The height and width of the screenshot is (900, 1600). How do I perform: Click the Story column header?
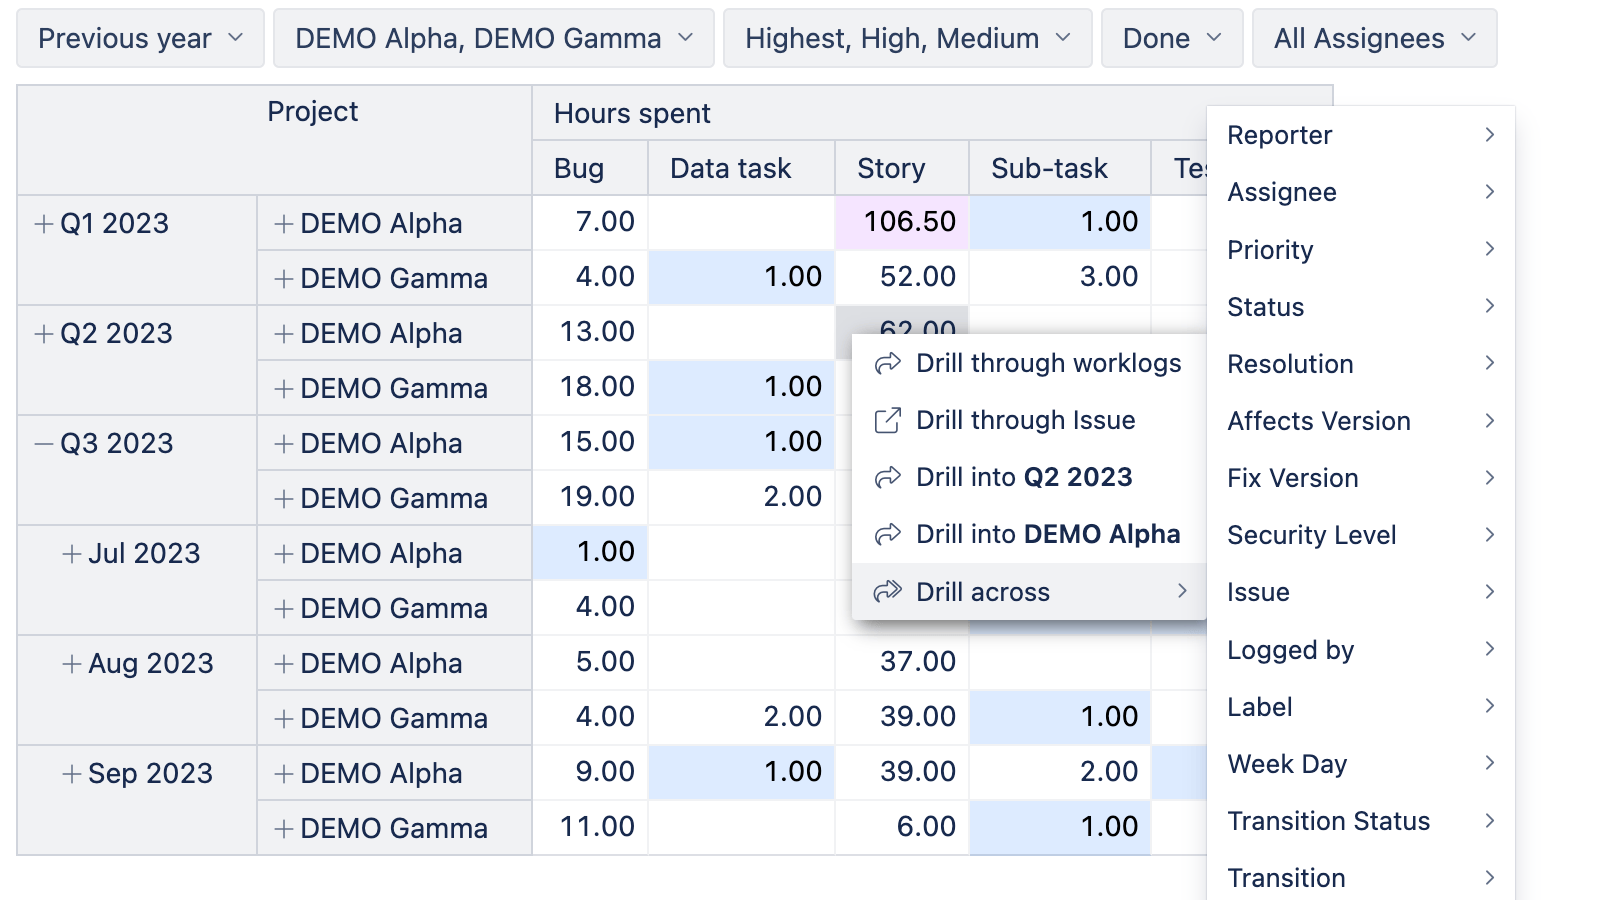click(891, 168)
